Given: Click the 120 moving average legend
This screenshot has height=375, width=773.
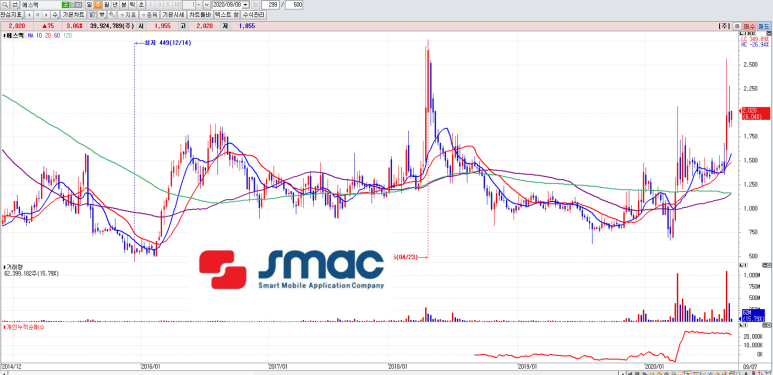Looking at the screenshot, I should (68, 35).
